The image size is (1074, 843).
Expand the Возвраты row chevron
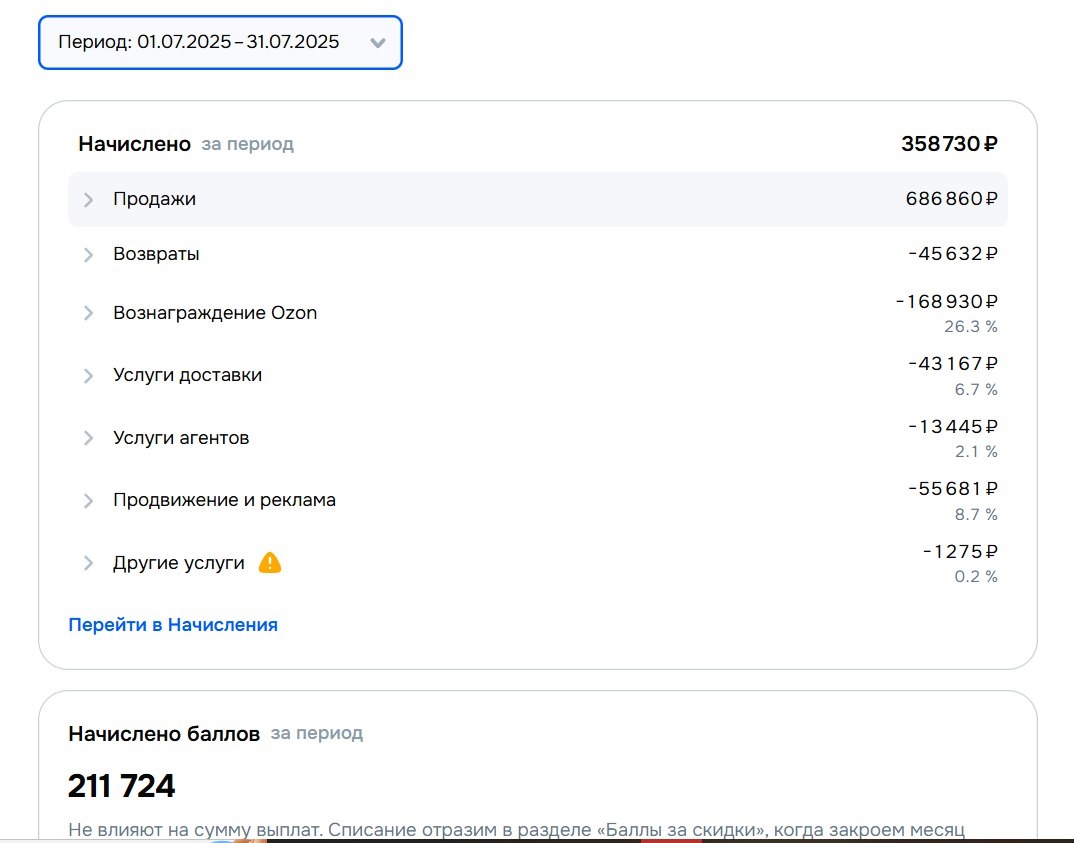(x=88, y=255)
